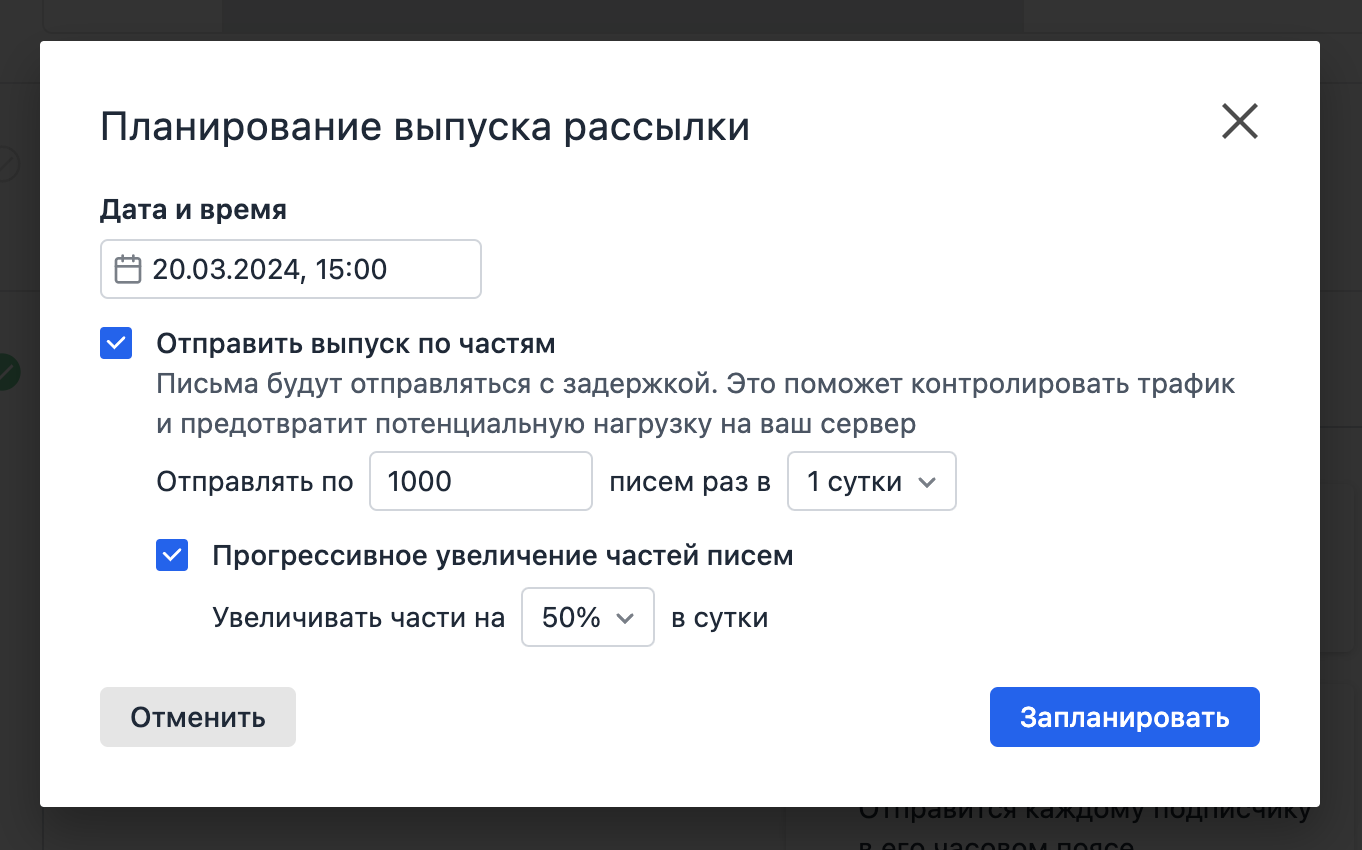Click the date and time field

(290, 268)
